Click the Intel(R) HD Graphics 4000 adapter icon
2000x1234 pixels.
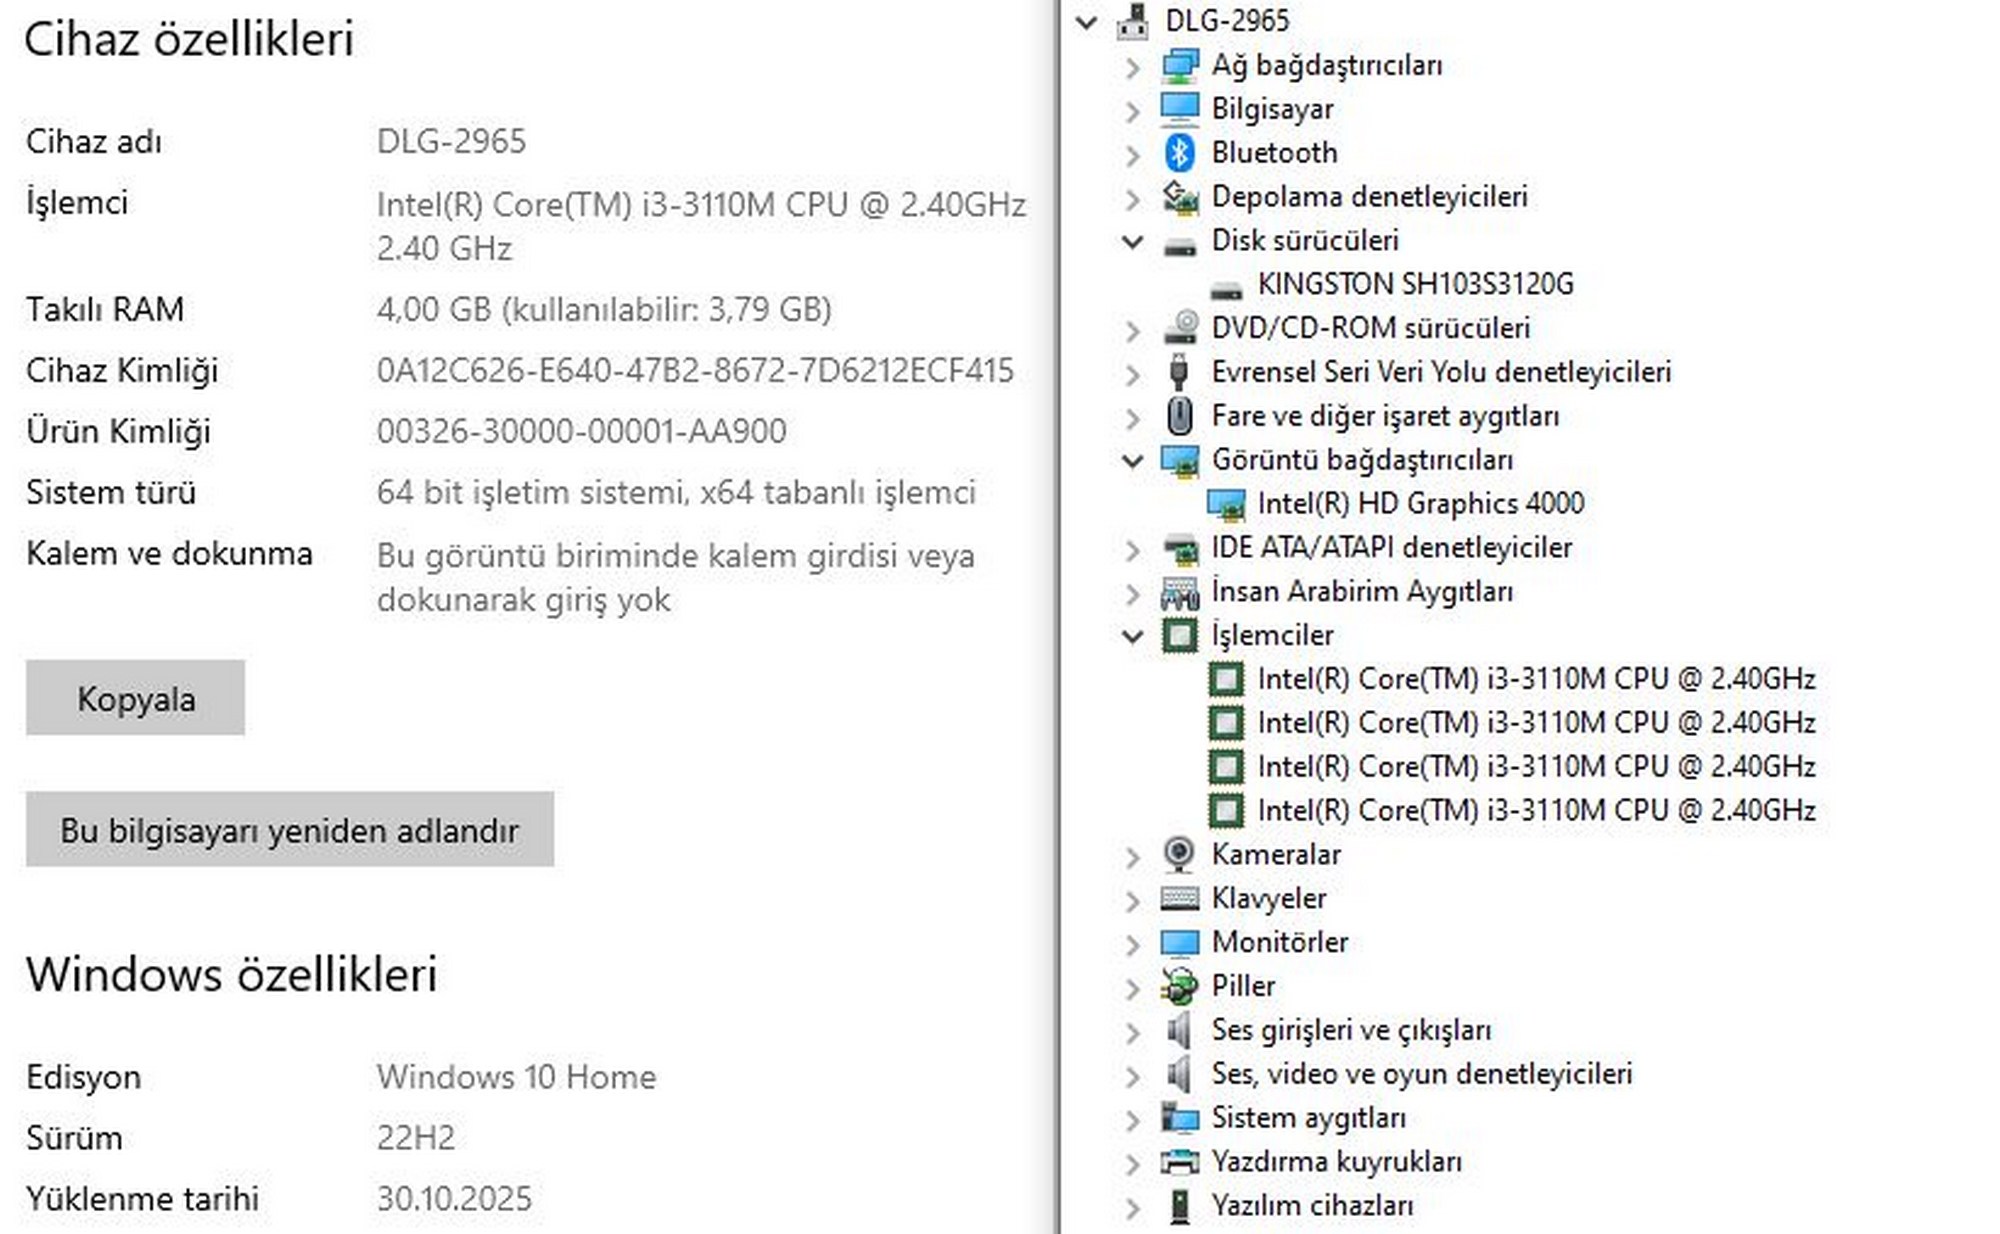(1226, 504)
